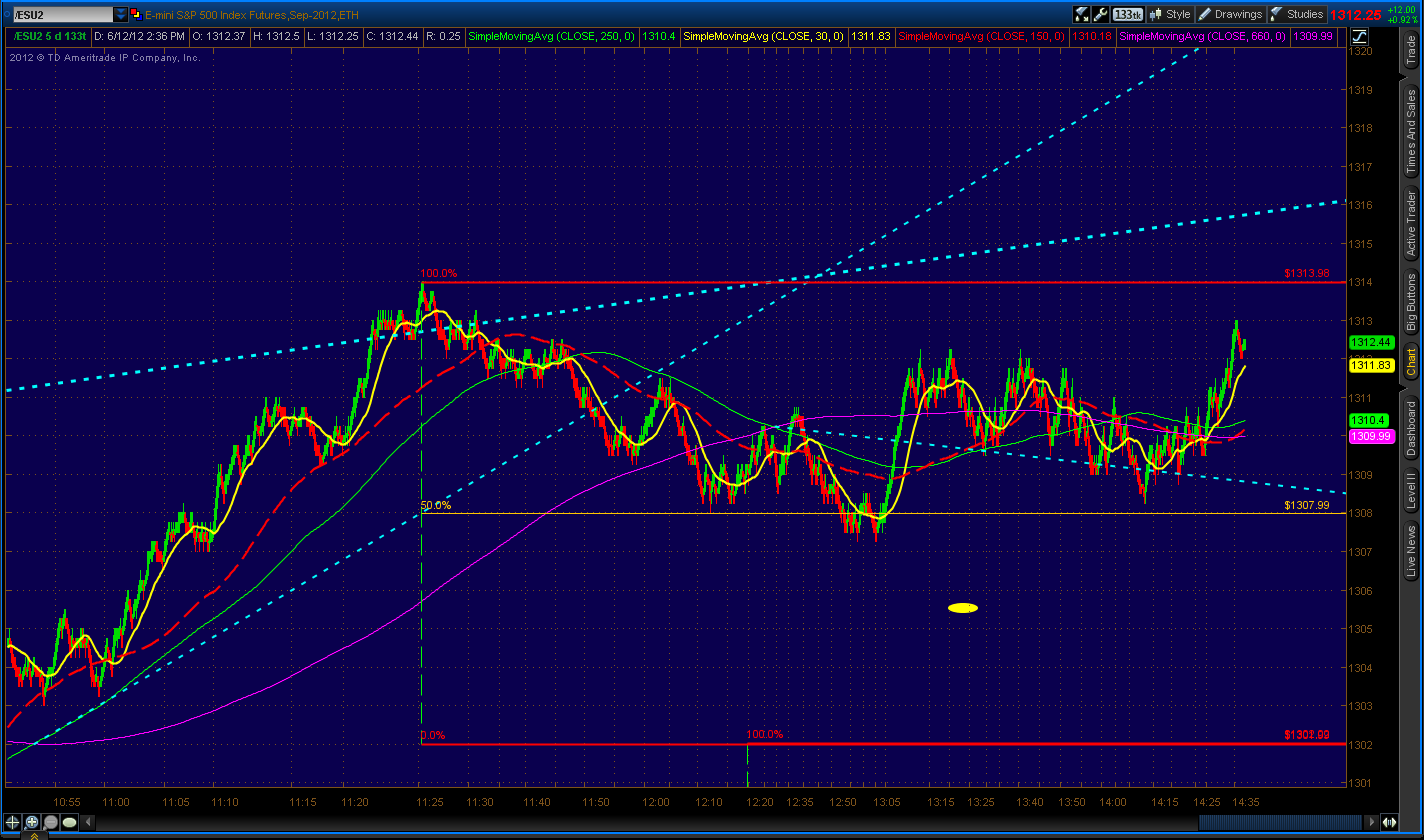The height and width of the screenshot is (840, 1424).
Task: Click the yellow SimpleMovingAvg (CLOSE, 30, 0) label
Action: tap(763, 36)
